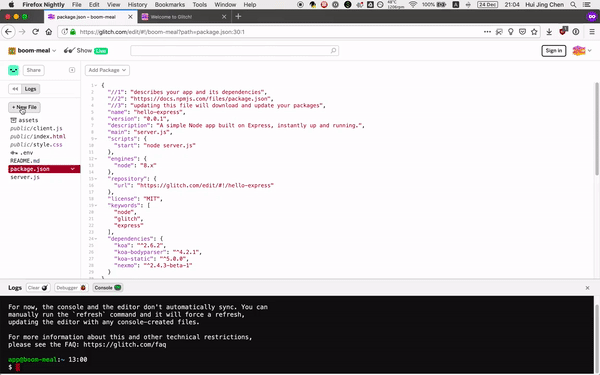Click the Pocket save icon in address bar
Screen dimensions: 600x375
pos(522,32)
